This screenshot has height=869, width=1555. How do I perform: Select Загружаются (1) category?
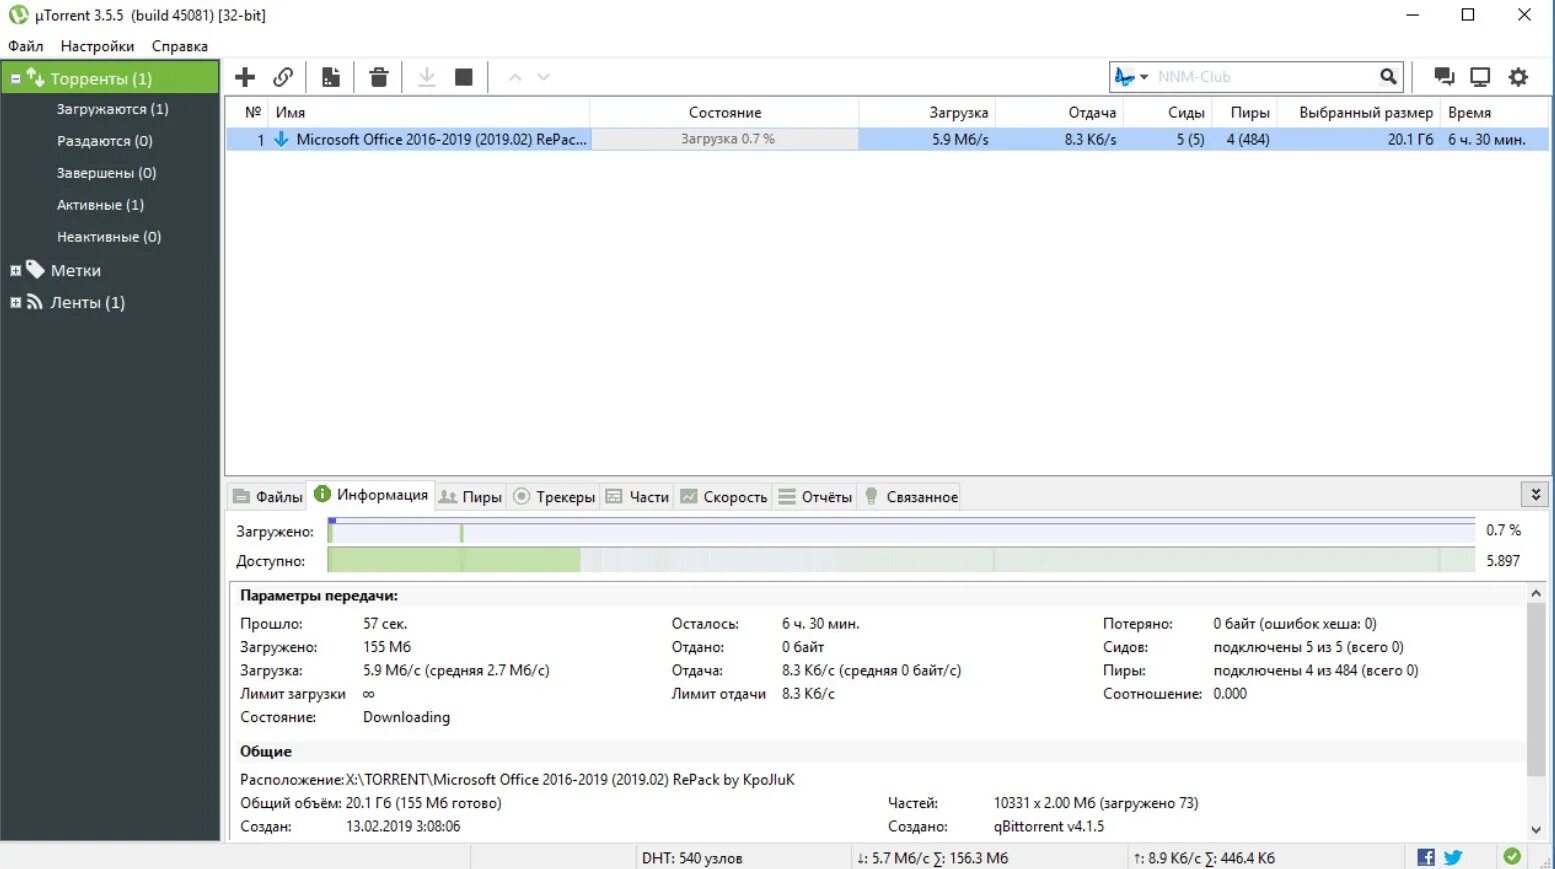[112, 109]
